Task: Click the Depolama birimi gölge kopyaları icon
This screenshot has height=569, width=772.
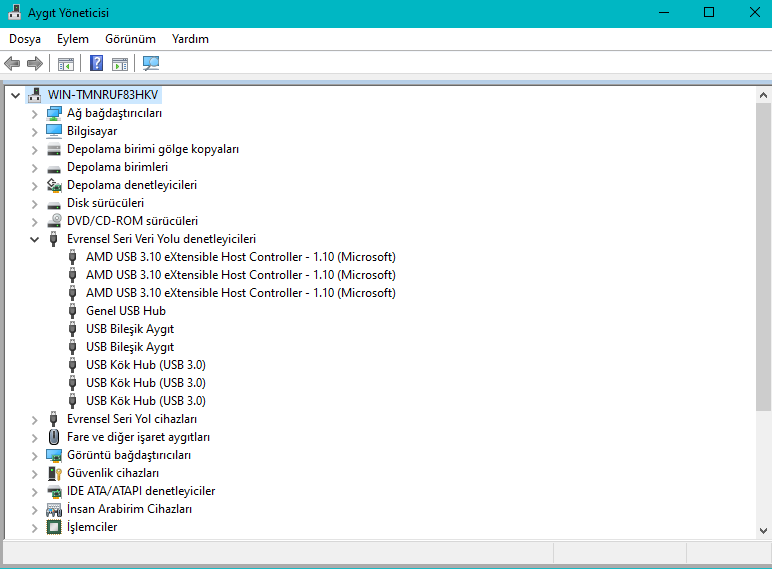Action: pos(54,149)
